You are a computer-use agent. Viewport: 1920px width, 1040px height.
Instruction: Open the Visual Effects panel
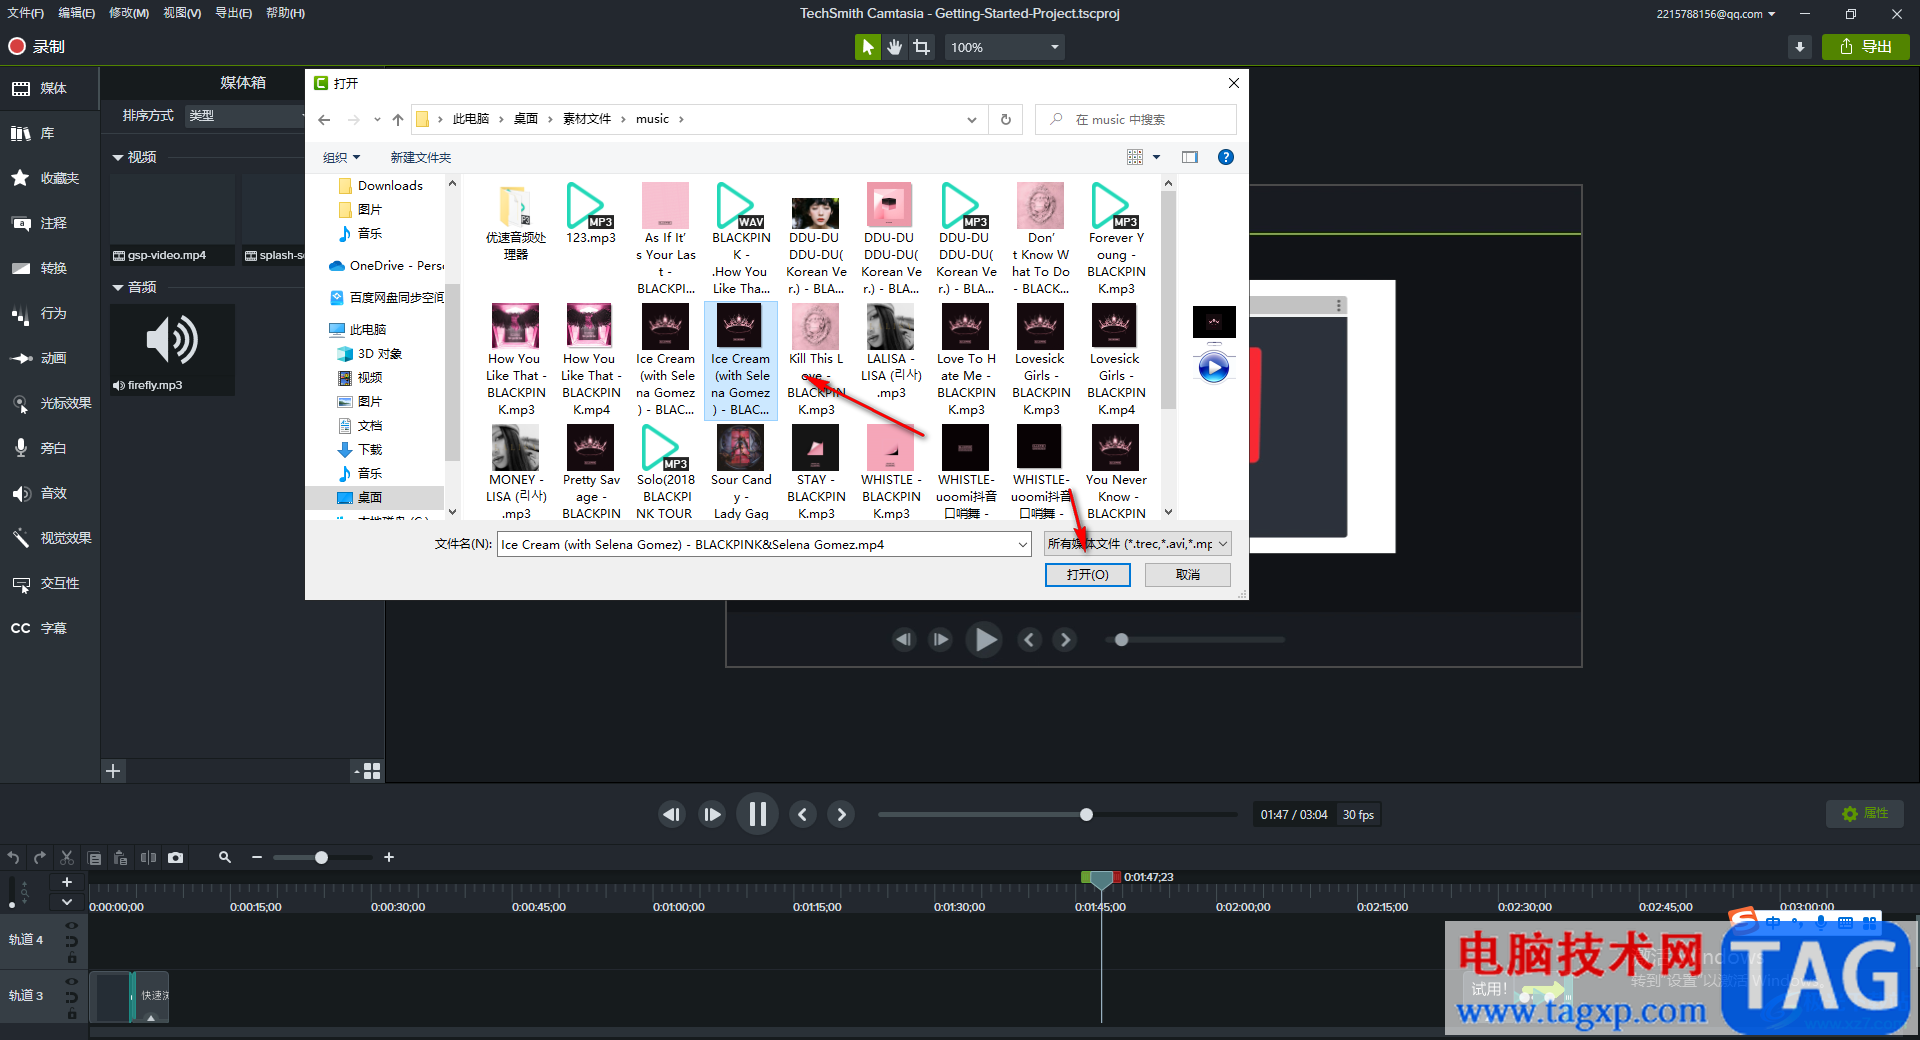coord(50,538)
